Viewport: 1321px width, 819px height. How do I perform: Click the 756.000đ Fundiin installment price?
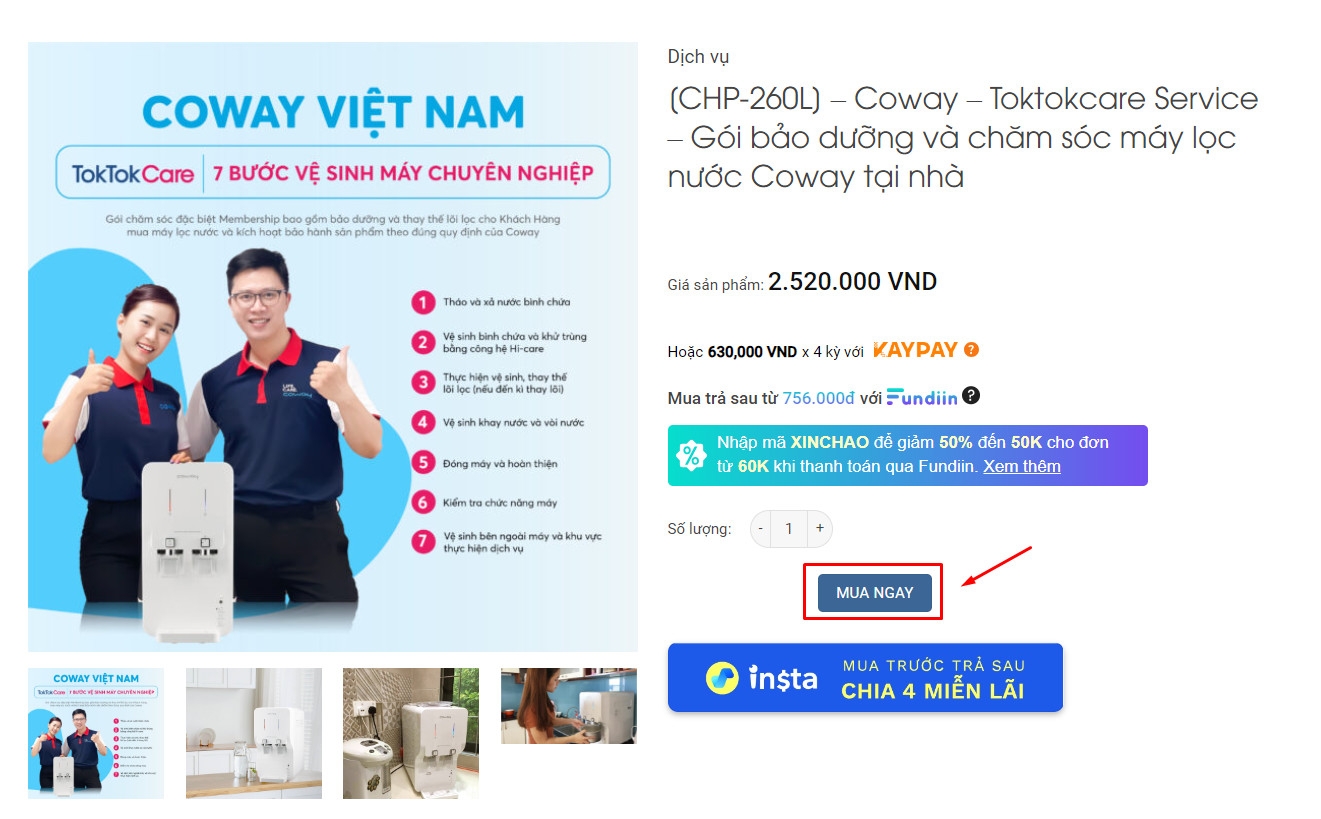pyautogui.click(x=818, y=398)
